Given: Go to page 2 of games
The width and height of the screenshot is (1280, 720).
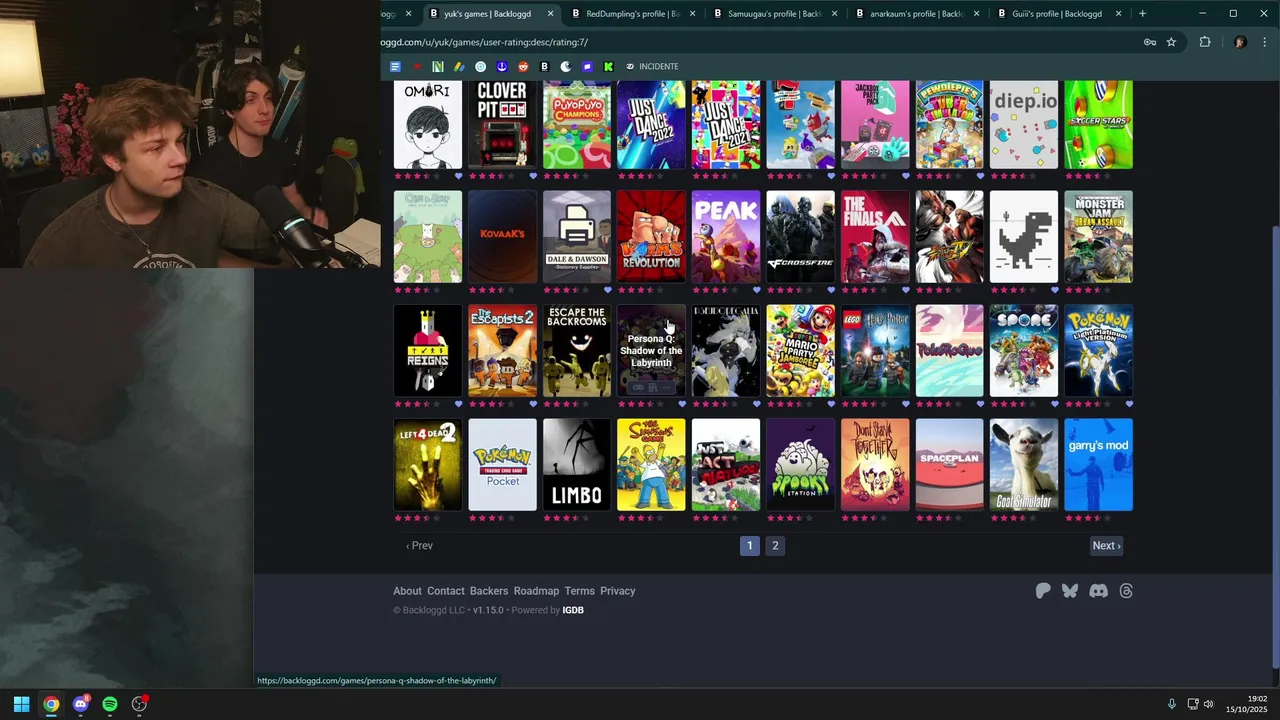Looking at the screenshot, I should [x=775, y=545].
